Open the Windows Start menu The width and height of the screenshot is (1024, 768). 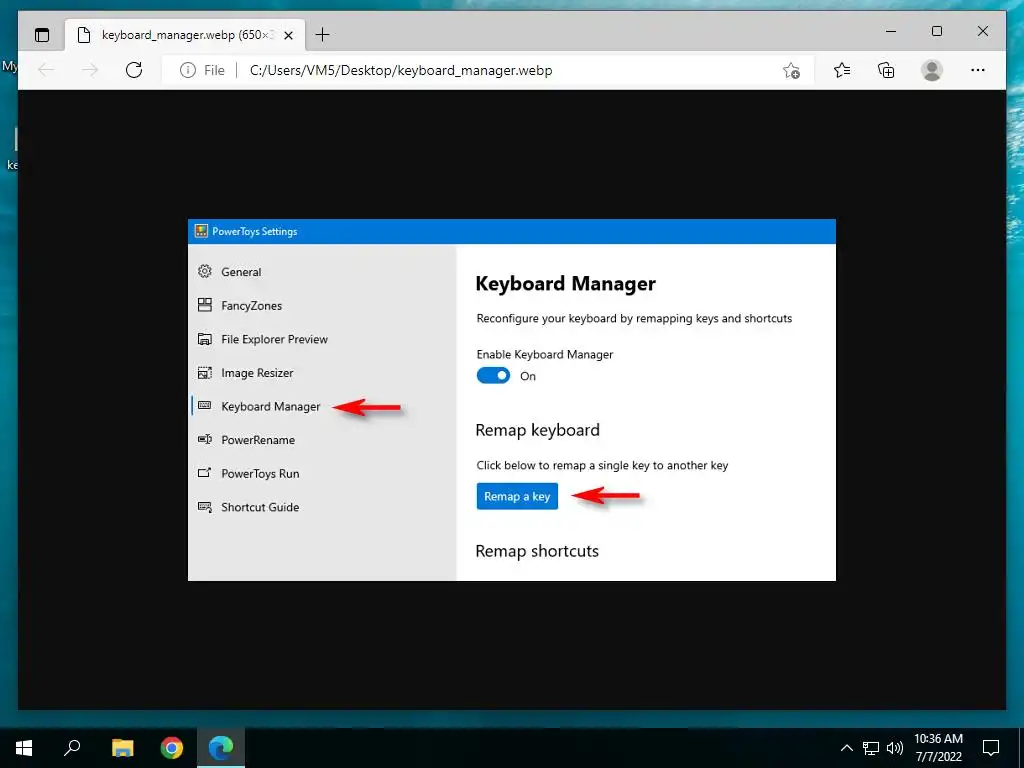coord(24,747)
